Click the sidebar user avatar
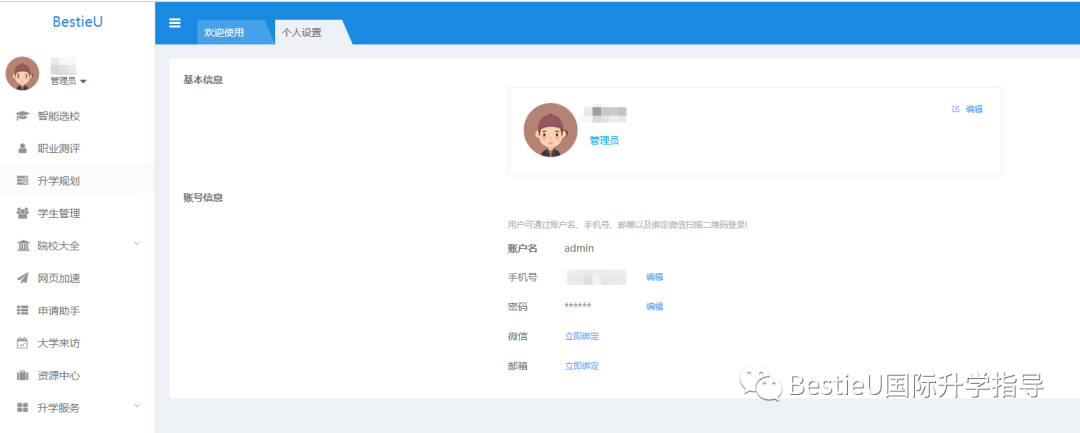This screenshot has height=433, width=1080. pos(23,74)
